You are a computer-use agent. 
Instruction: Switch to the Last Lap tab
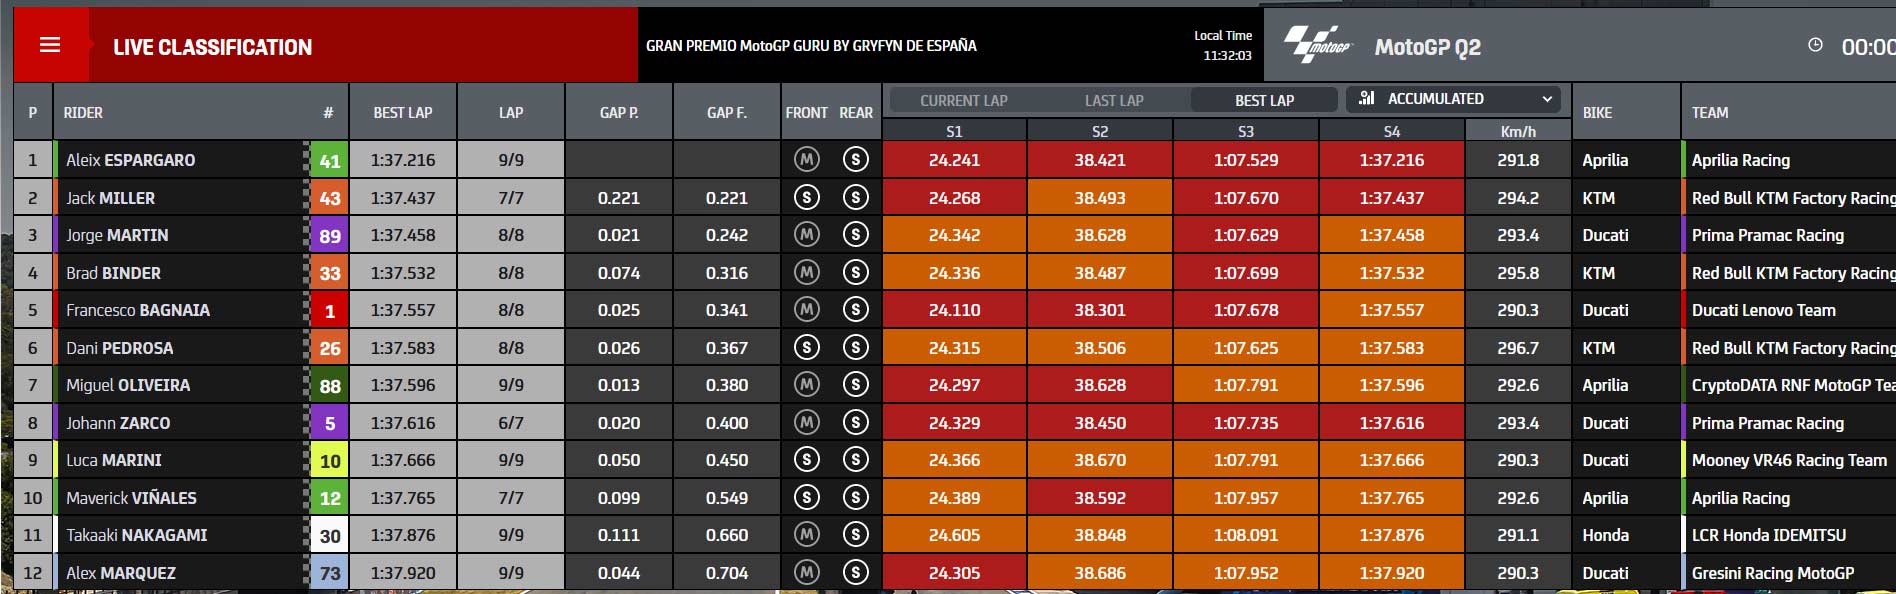[x=1114, y=100]
